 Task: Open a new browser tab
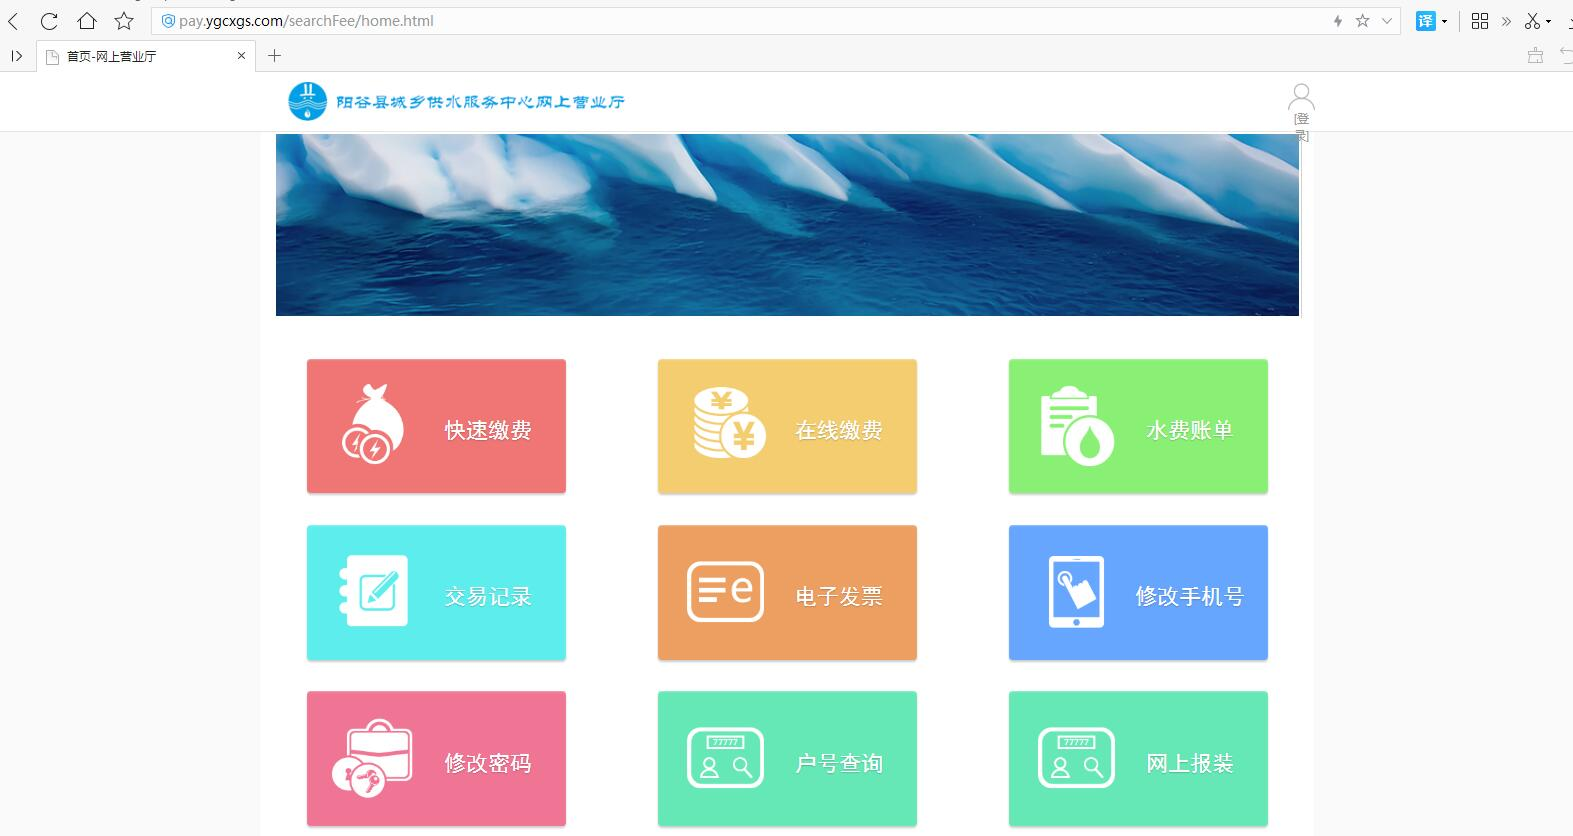(274, 56)
